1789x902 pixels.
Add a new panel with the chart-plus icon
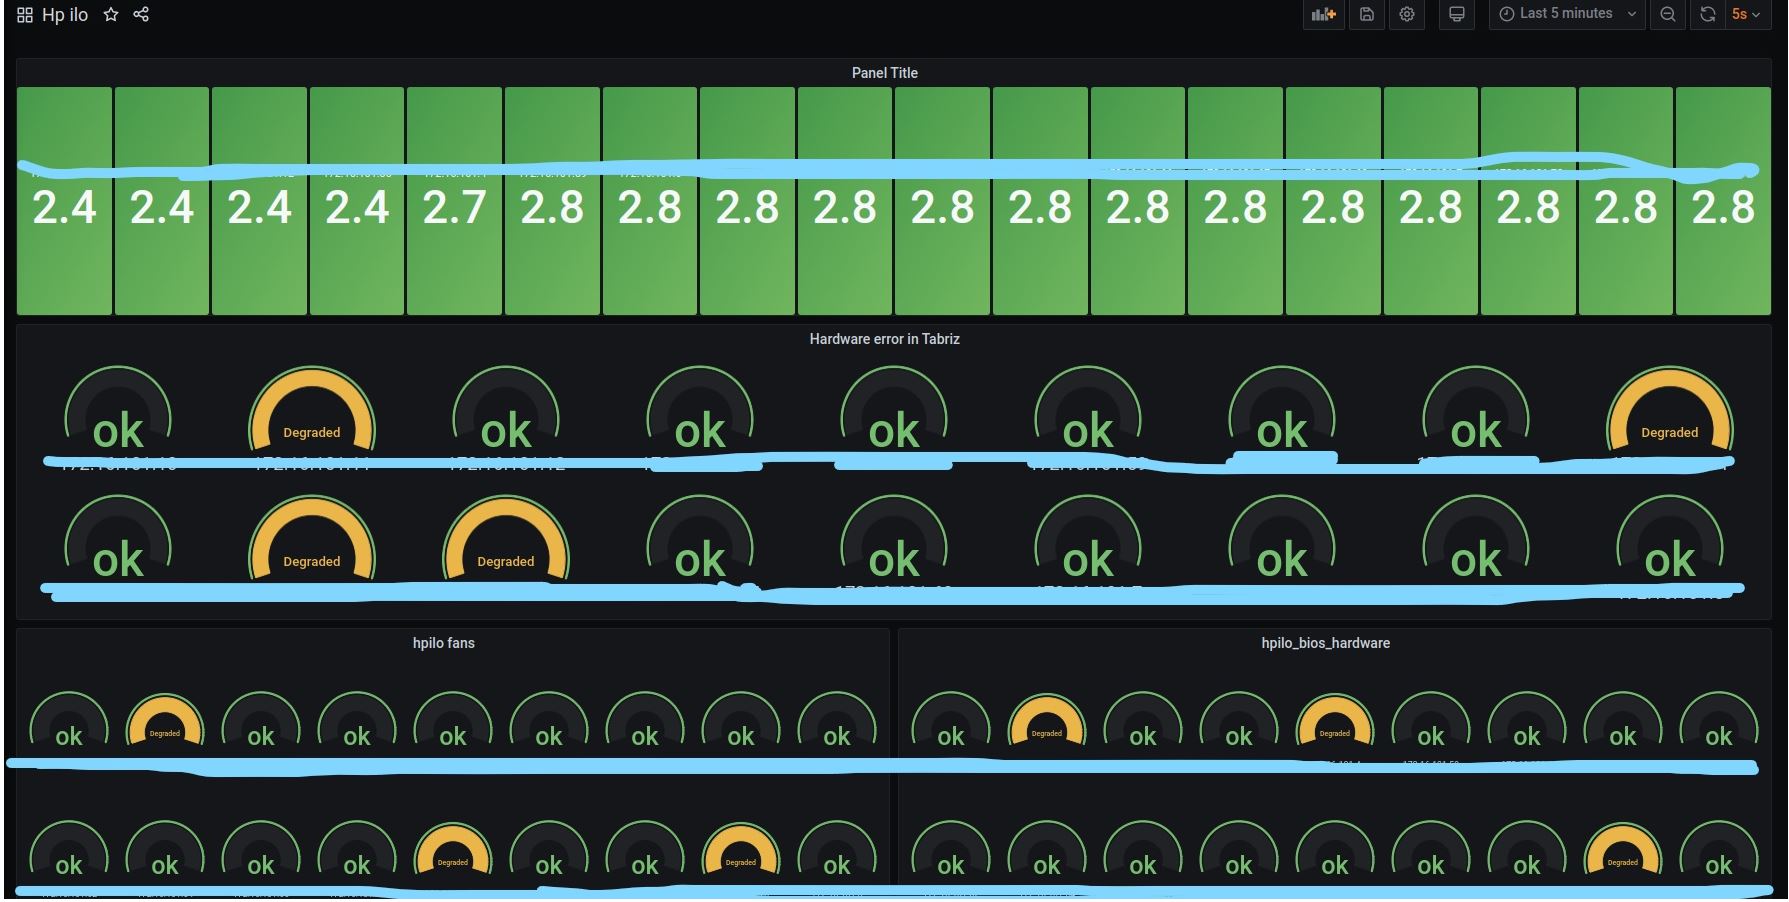click(1324, 15)
